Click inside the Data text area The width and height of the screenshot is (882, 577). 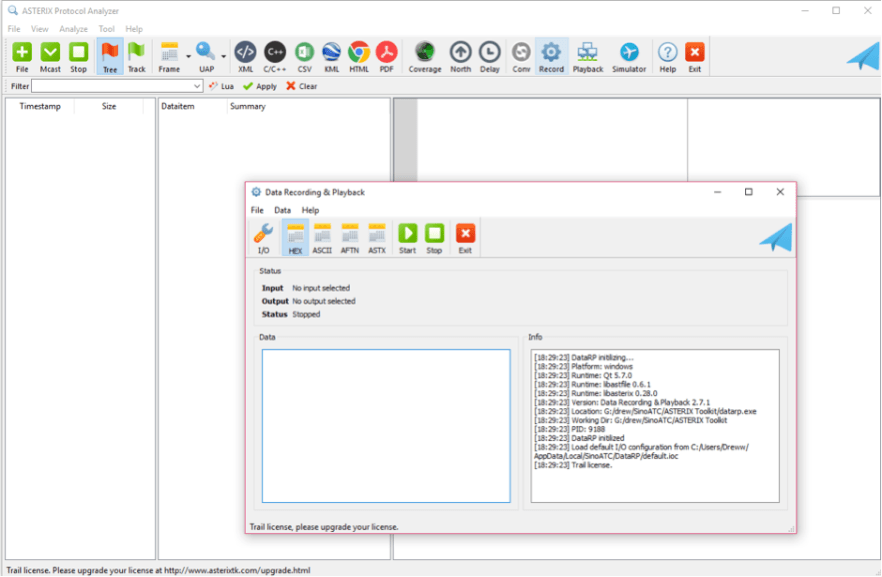[385, 425]
